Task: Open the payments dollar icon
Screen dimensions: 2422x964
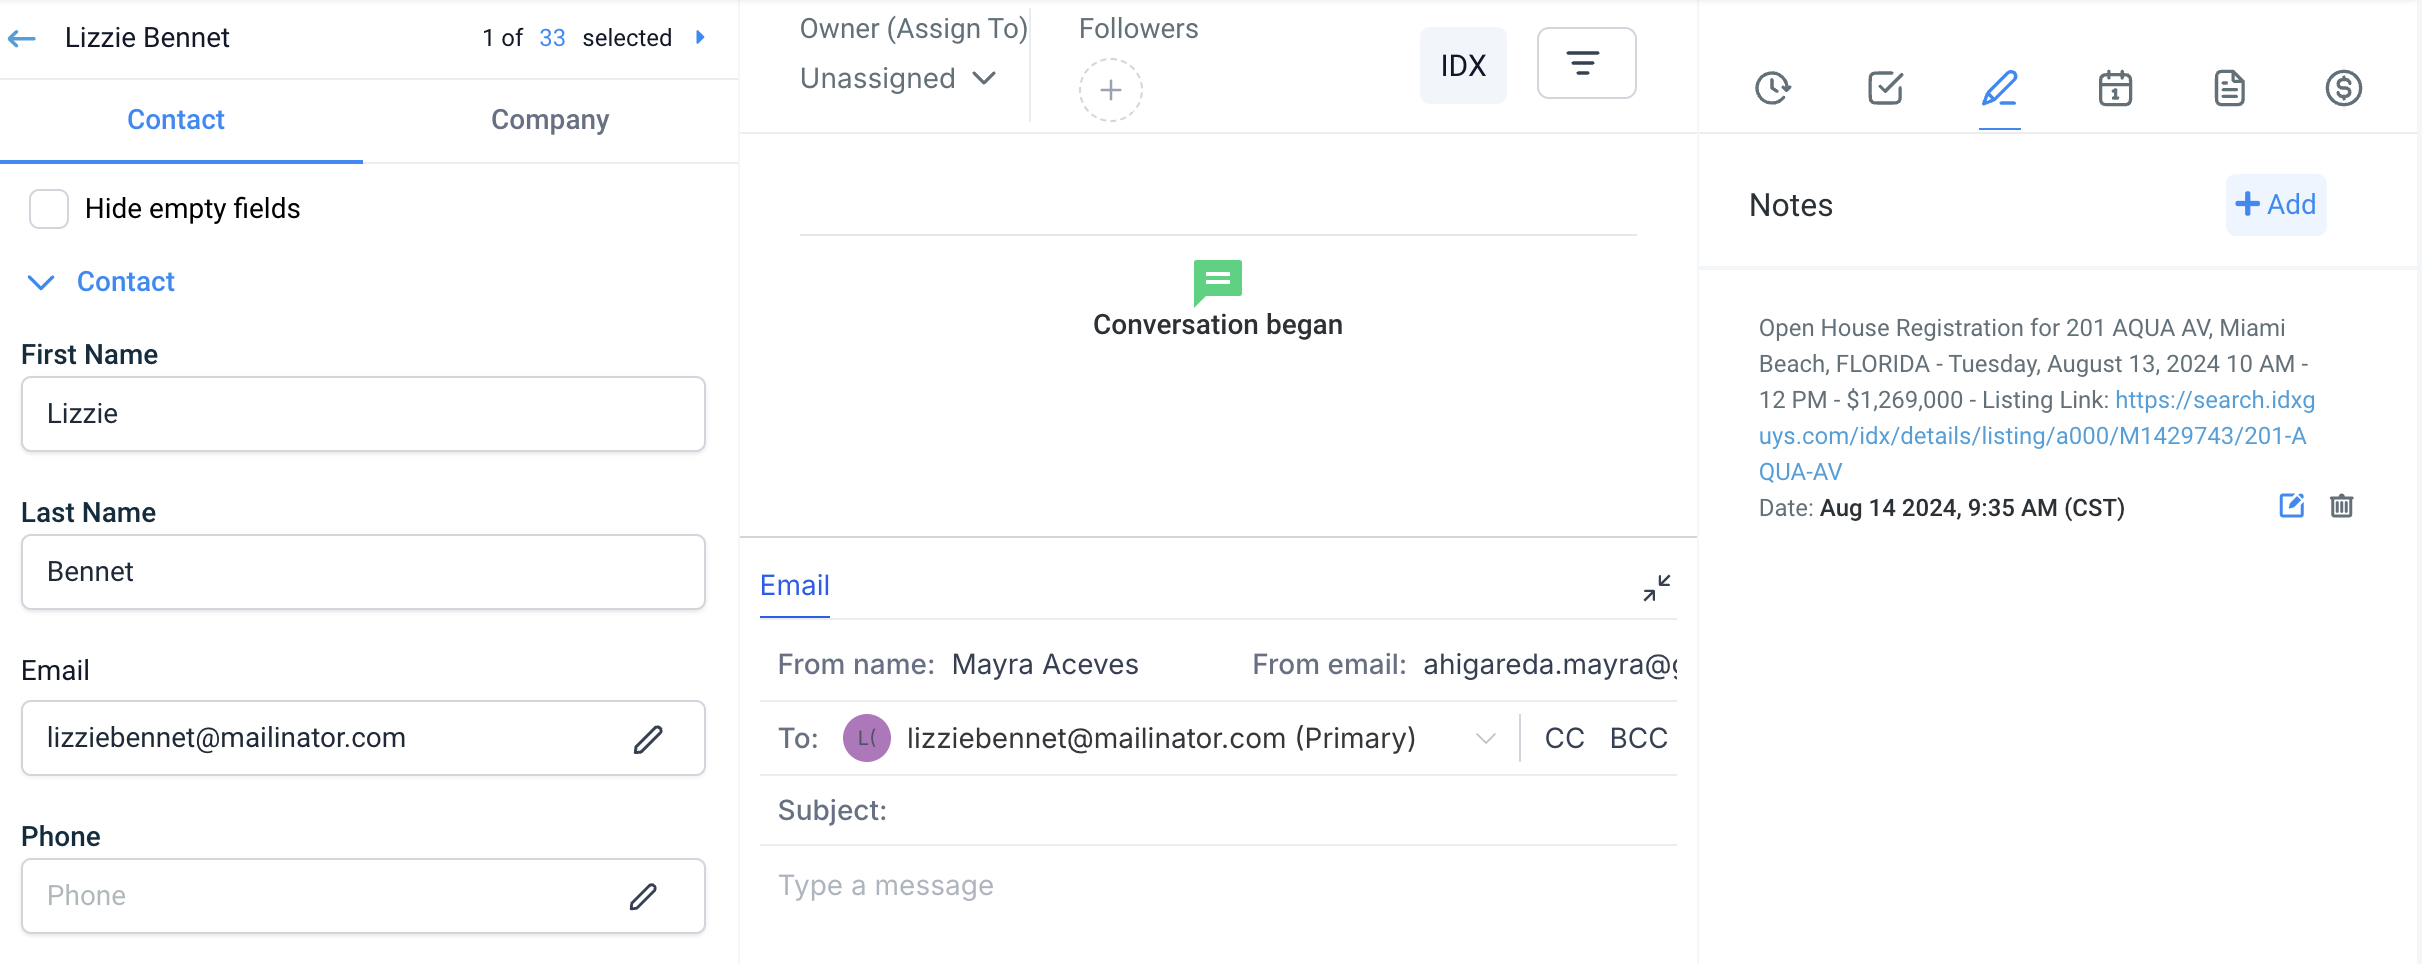Action: point(2343,88)
